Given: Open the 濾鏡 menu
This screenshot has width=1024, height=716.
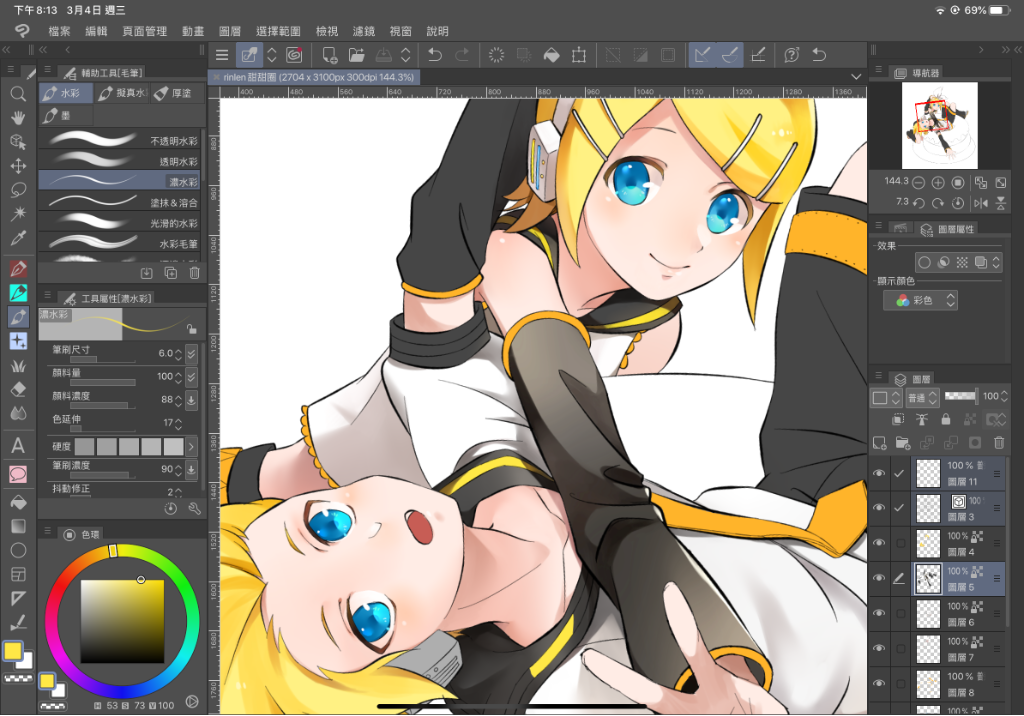Looking at the screenshot, I should [x=364, y=31].
